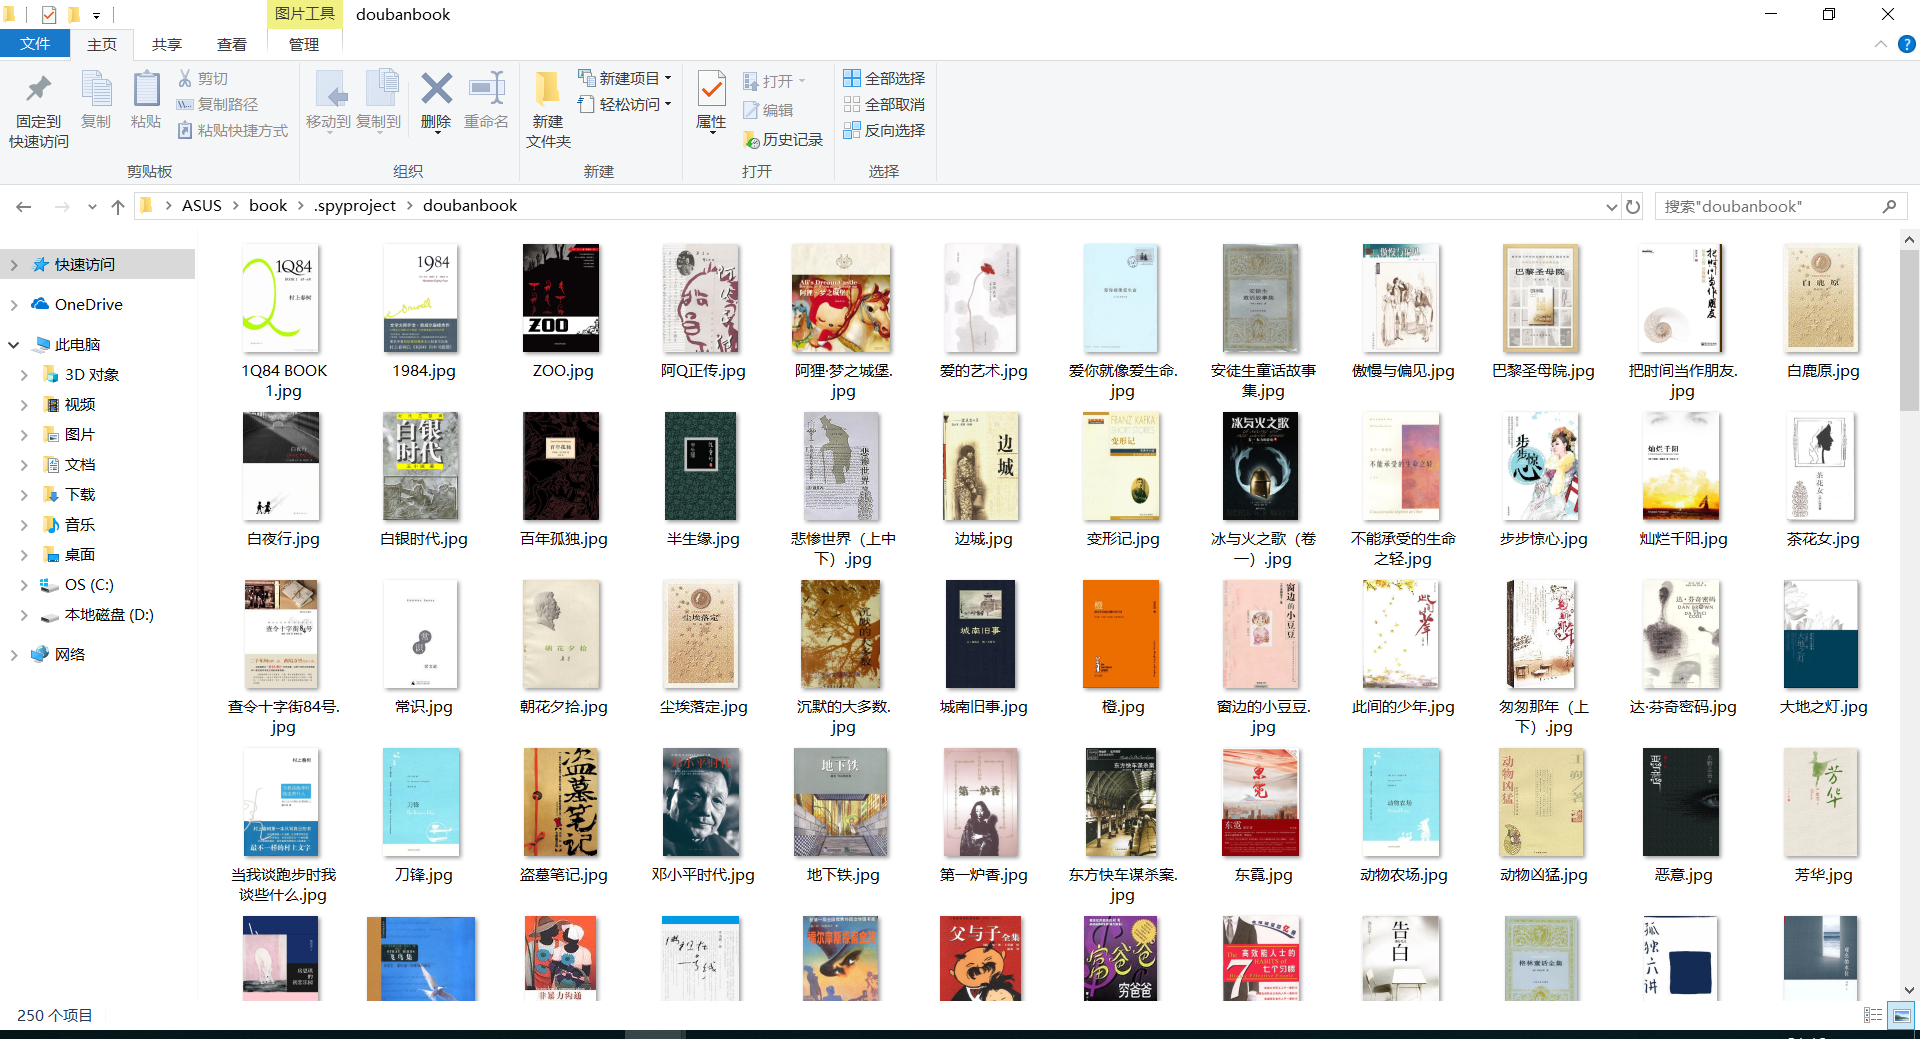Click the Cut (剪切) scissors command

(203, 78)
